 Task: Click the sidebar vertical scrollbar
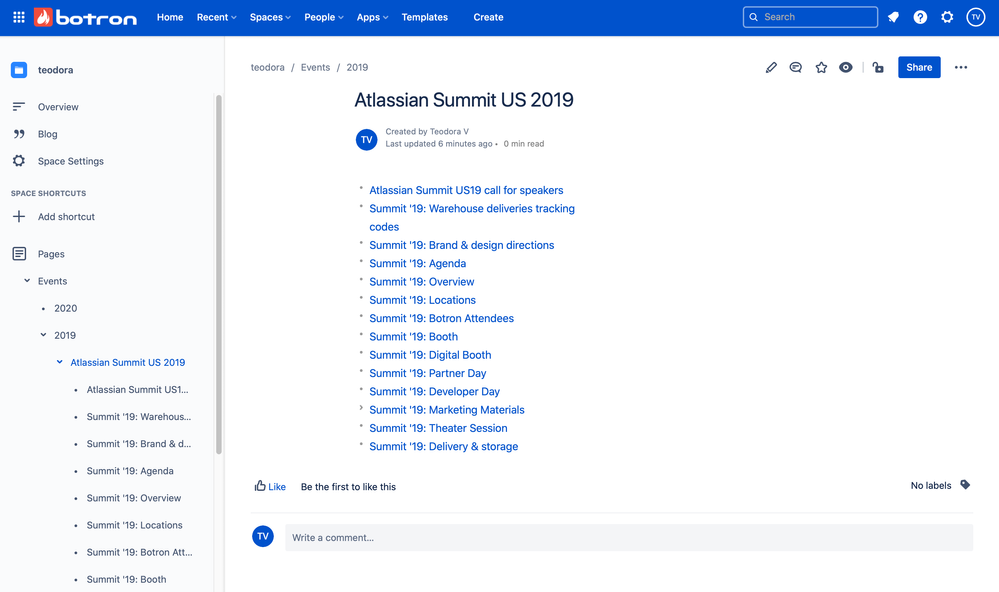(219, 274)
